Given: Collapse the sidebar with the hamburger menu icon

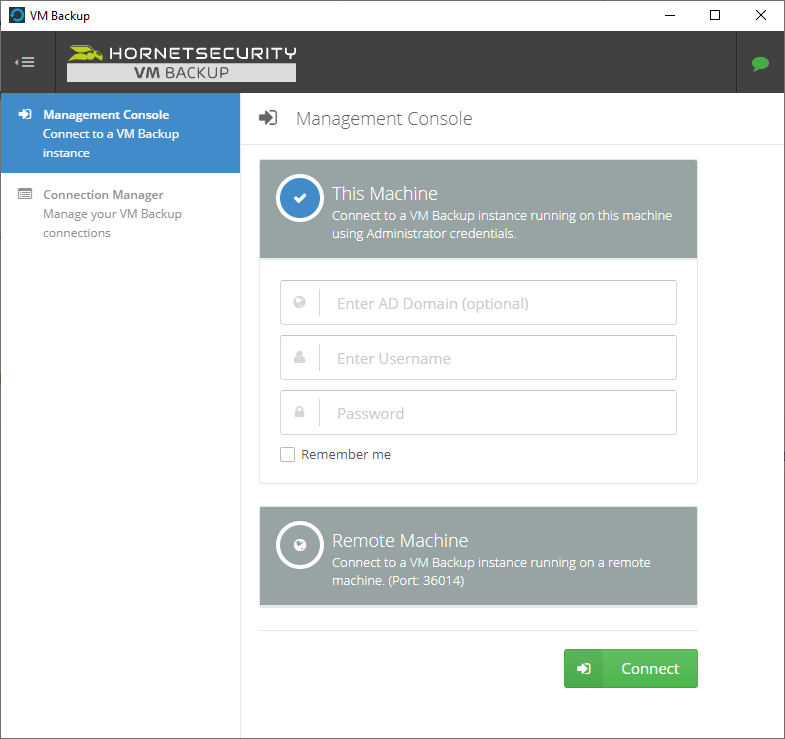Looking at the screenshot, I should (25, 62).
